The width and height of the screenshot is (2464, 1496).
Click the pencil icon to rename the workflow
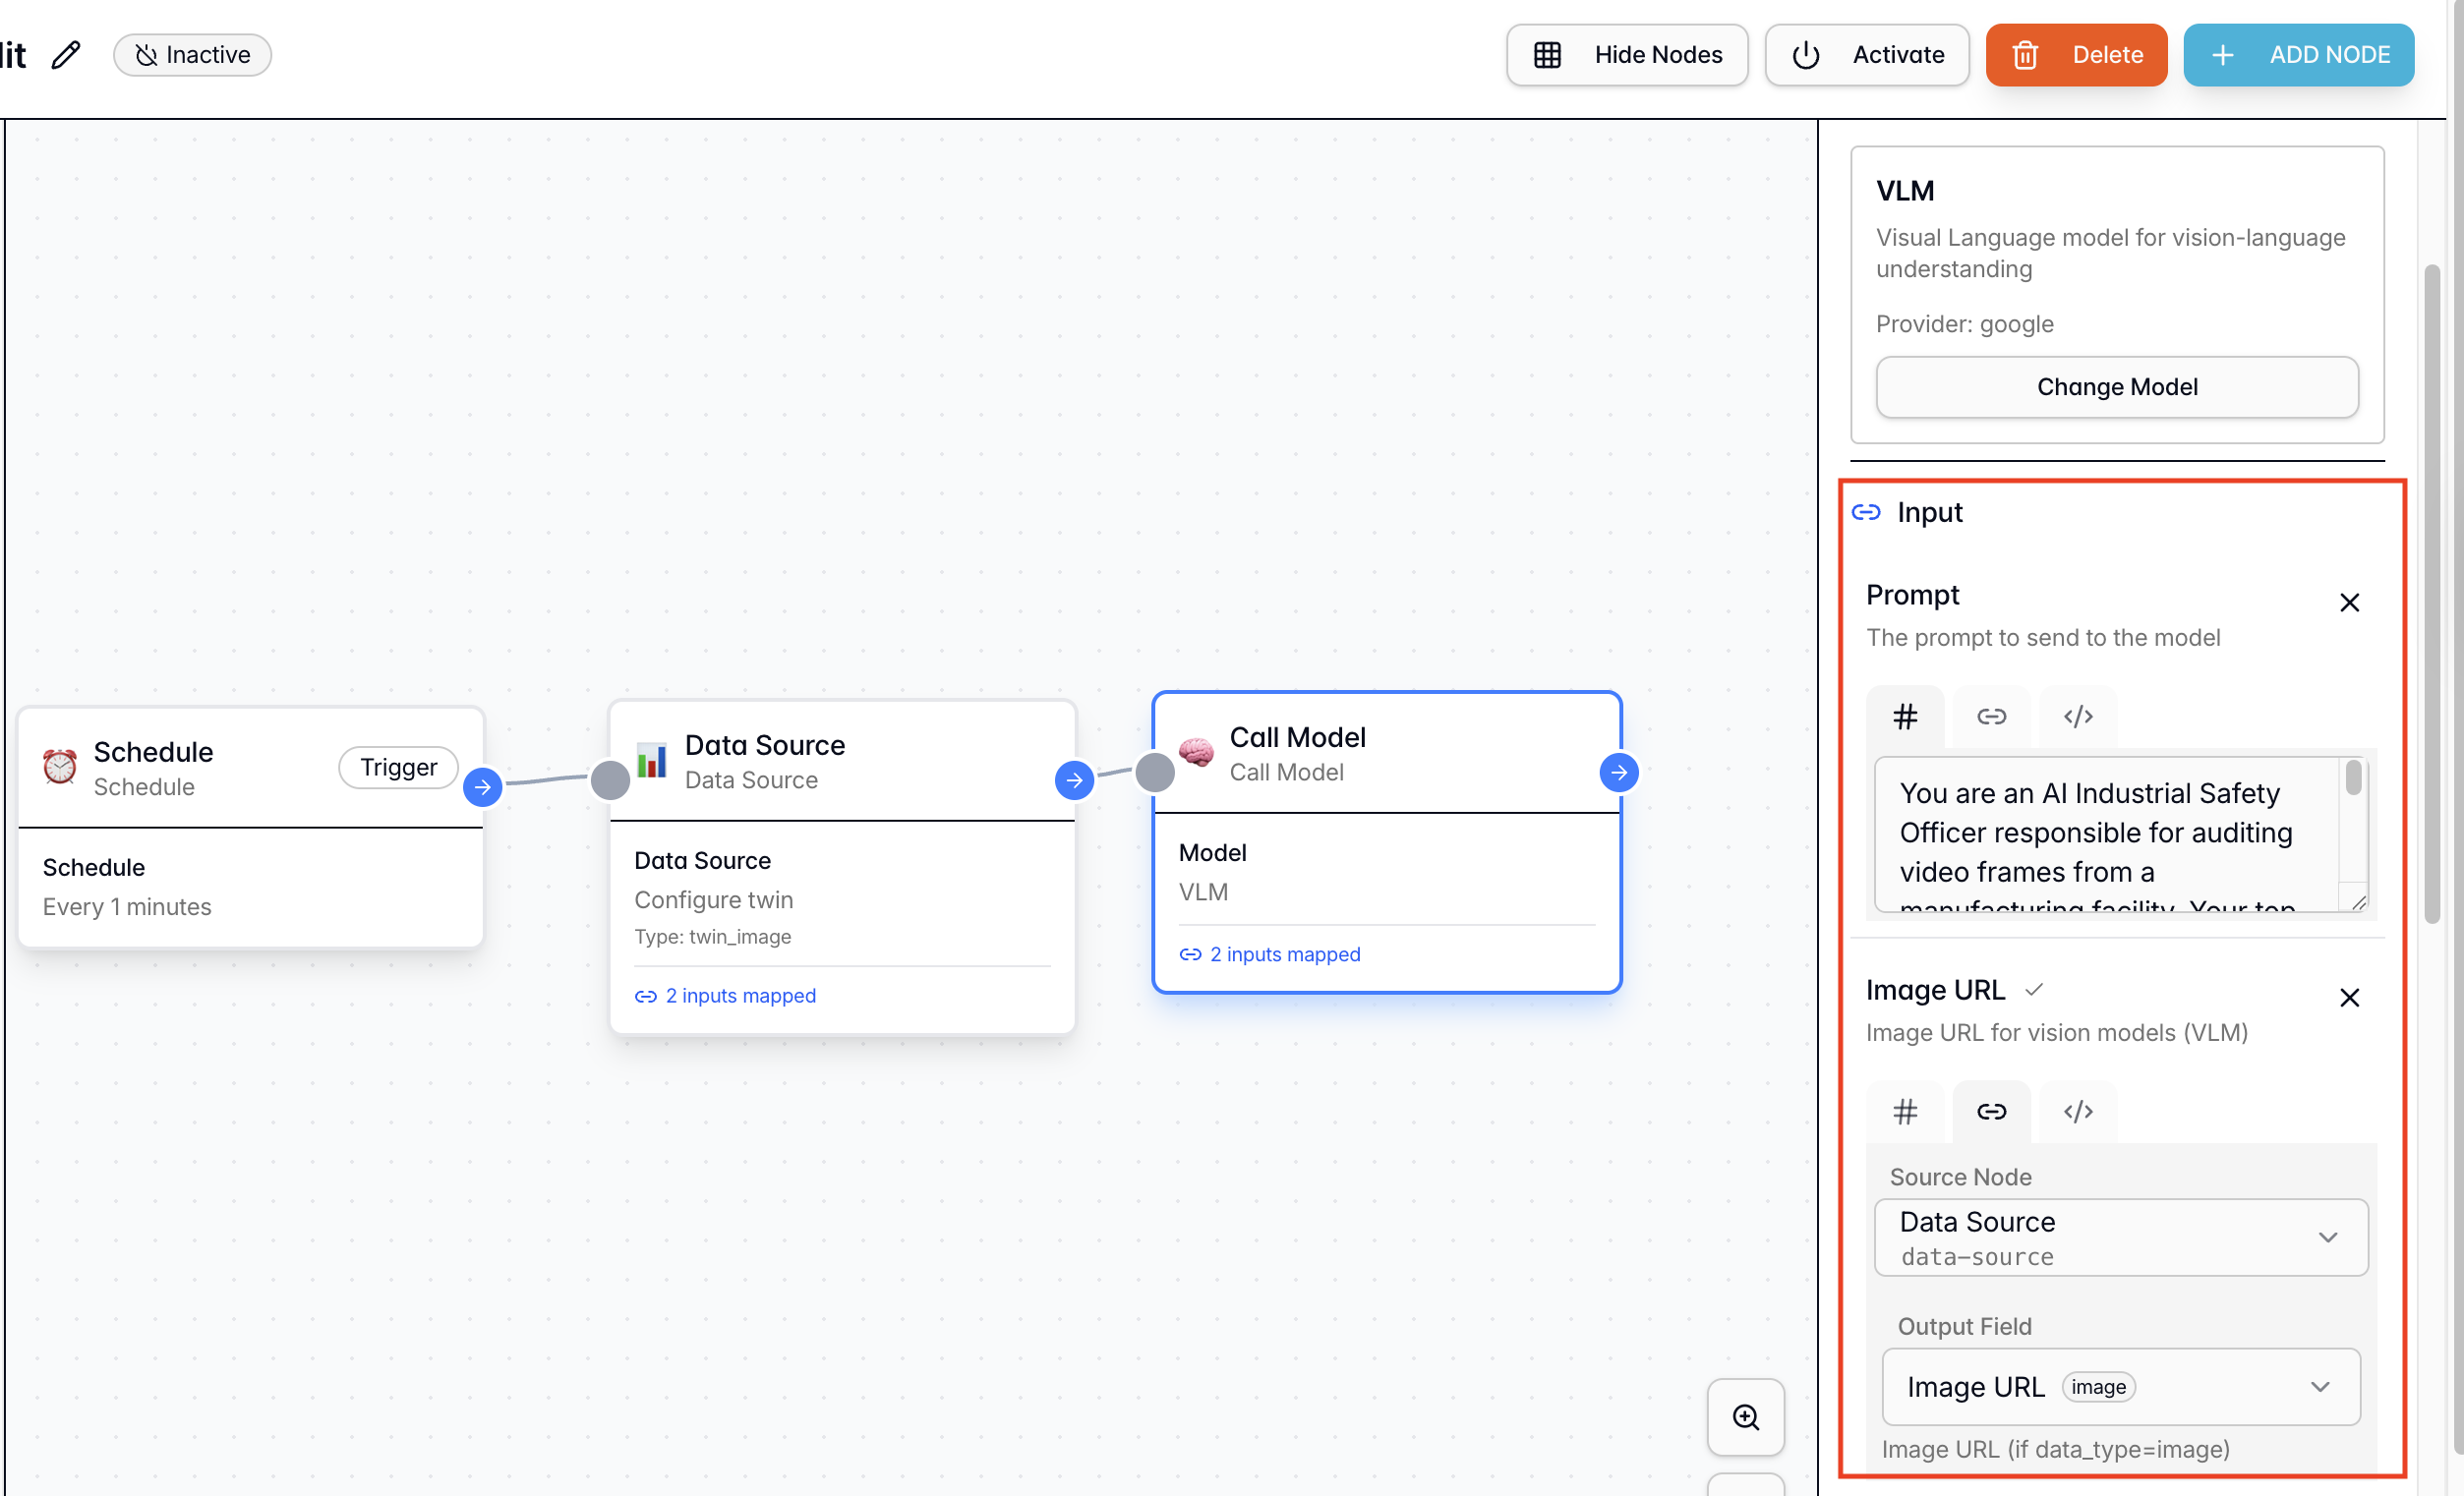[66, 55]
